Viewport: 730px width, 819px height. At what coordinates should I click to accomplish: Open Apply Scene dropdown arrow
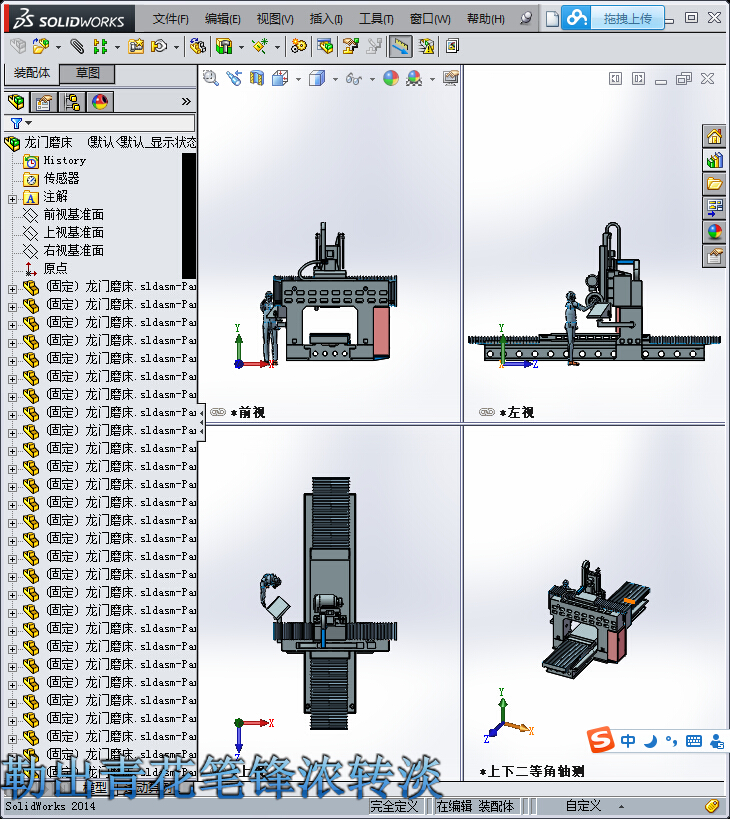pos(432,79)
